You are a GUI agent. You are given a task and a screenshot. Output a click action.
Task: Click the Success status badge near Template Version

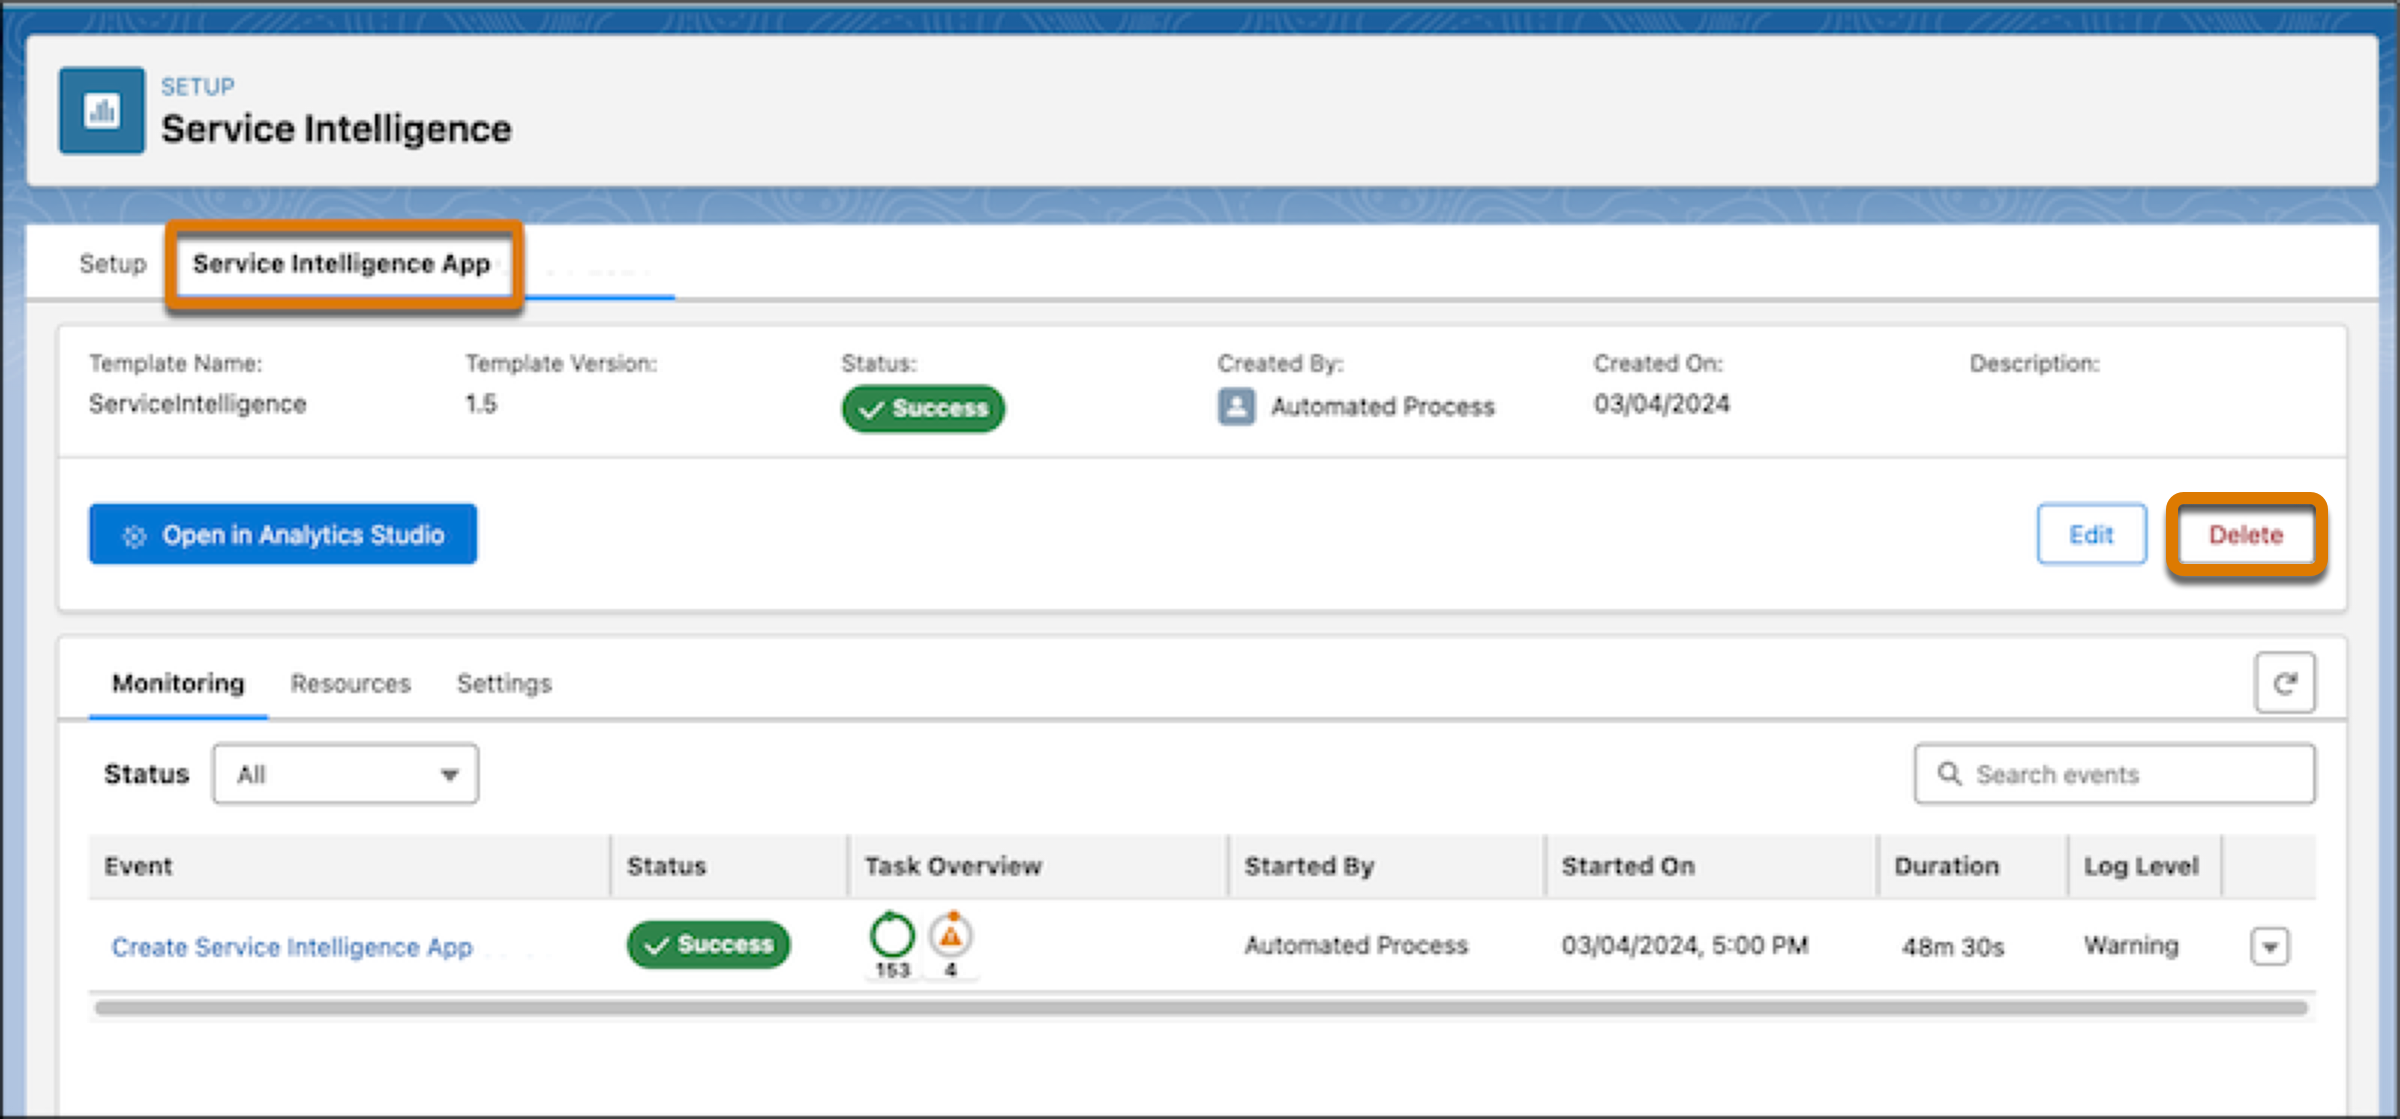click(x=923, y=408)
